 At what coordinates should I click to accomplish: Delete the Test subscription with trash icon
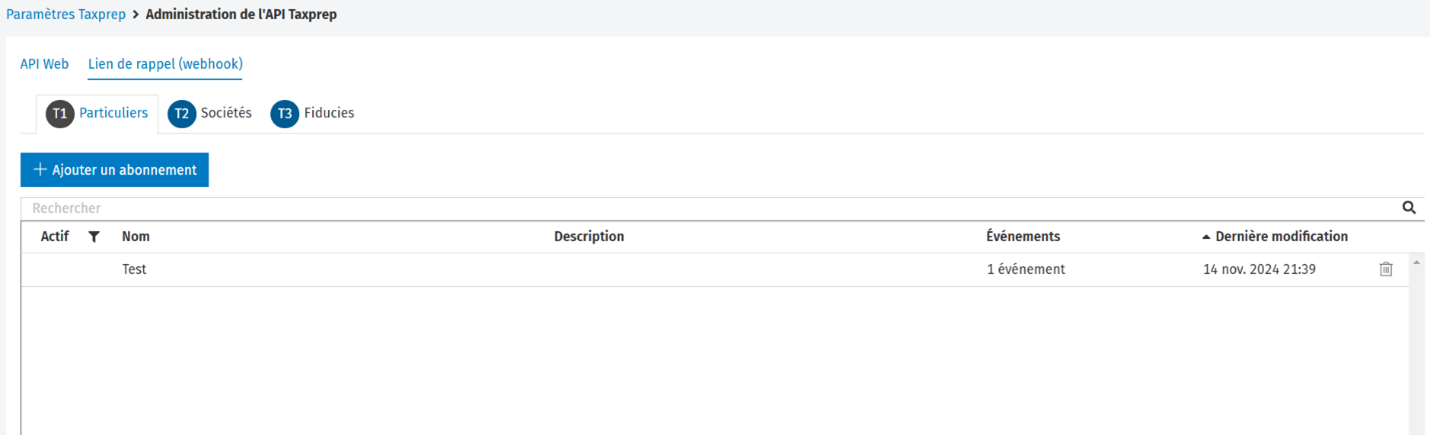click(1386, 269)
